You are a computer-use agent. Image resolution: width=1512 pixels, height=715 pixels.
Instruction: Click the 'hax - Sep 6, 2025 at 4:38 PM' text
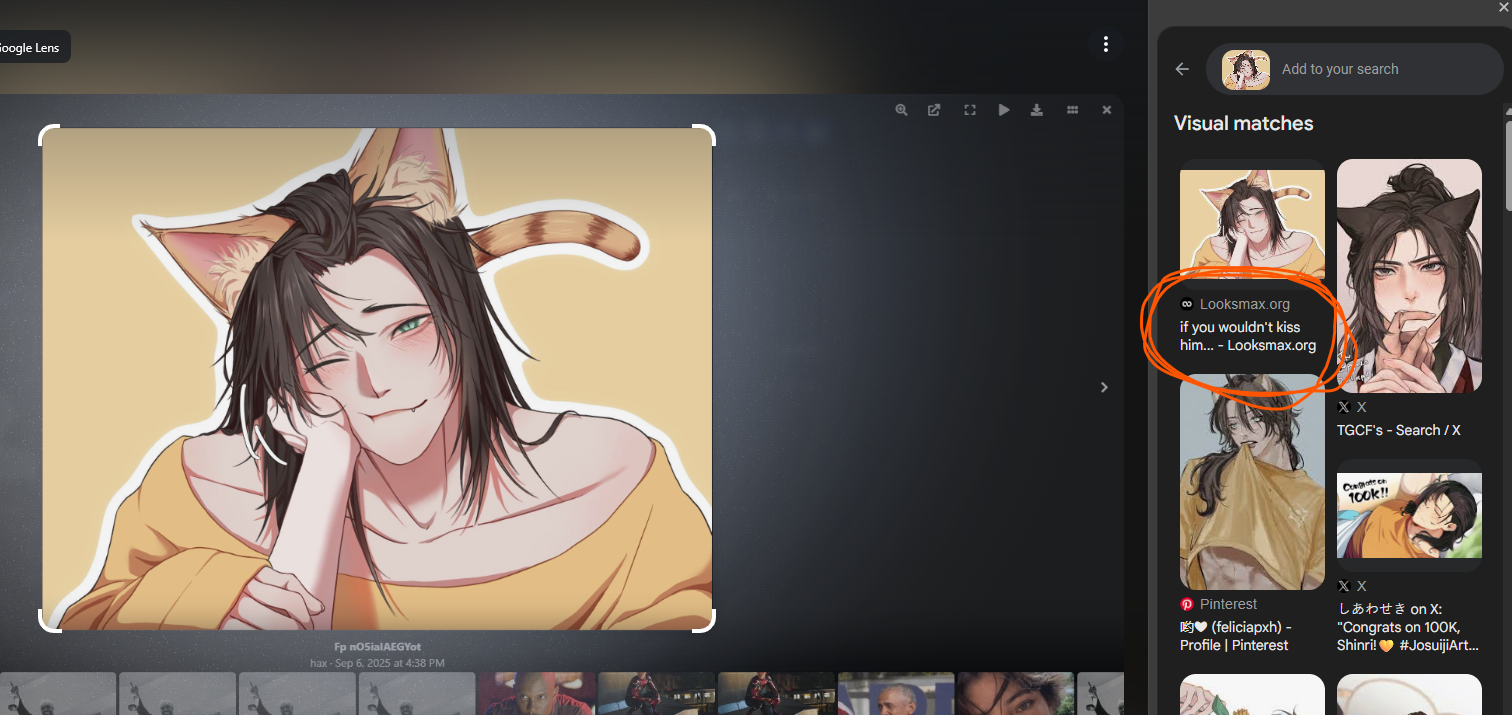coord(377,663)
